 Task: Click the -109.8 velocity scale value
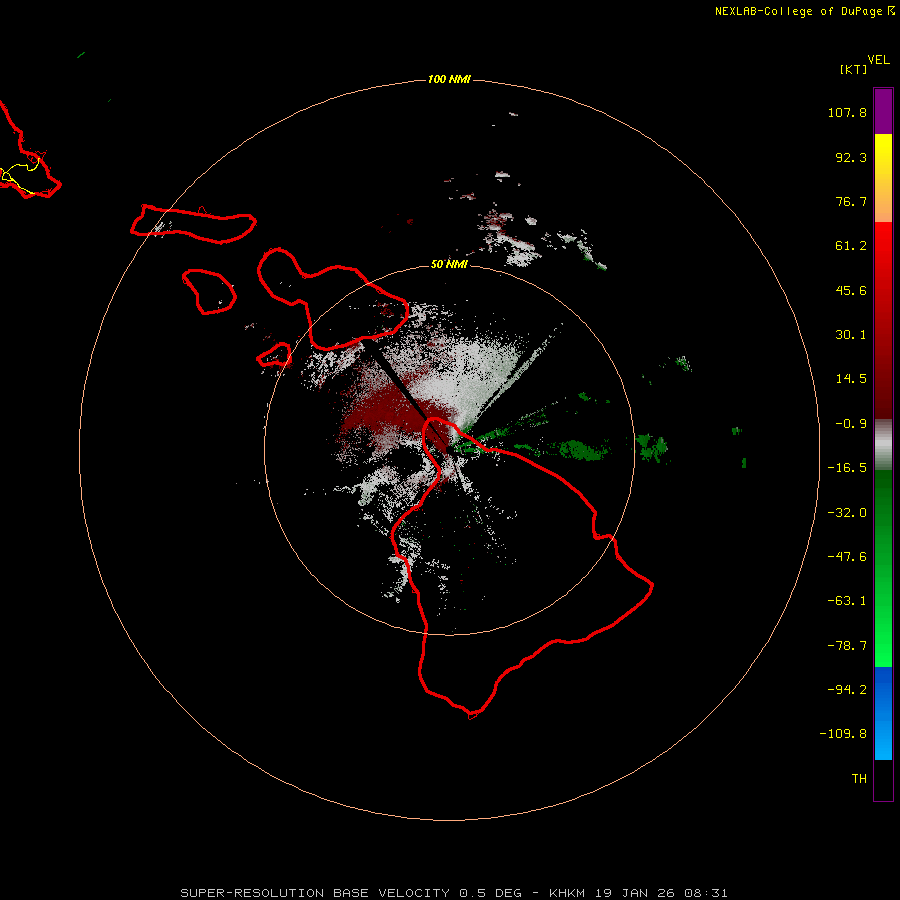[843, 734]
